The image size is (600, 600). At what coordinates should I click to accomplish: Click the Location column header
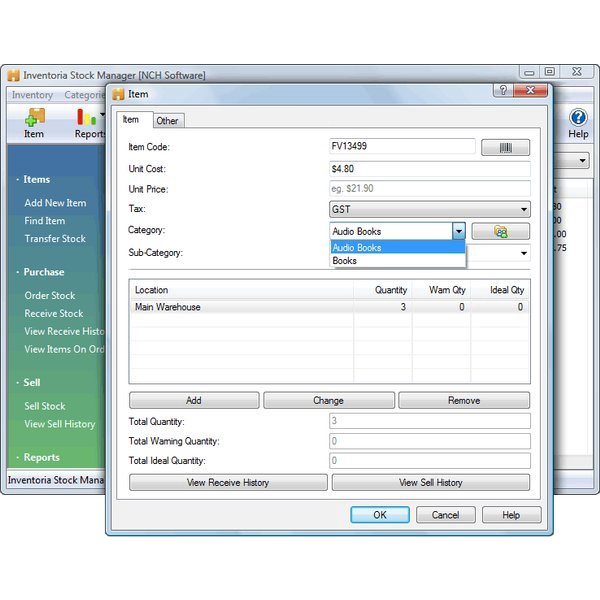[x=242, y=290]
